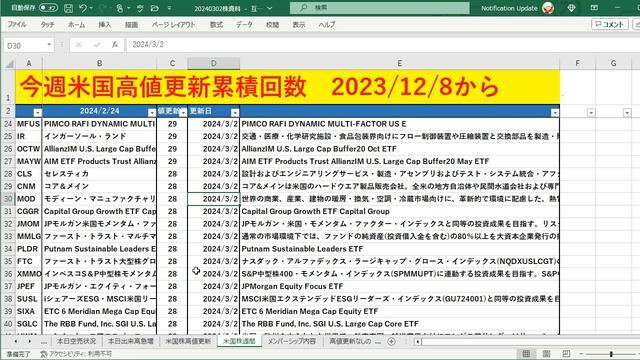
Task: Select column D header
Action: [x=213, y=63]
